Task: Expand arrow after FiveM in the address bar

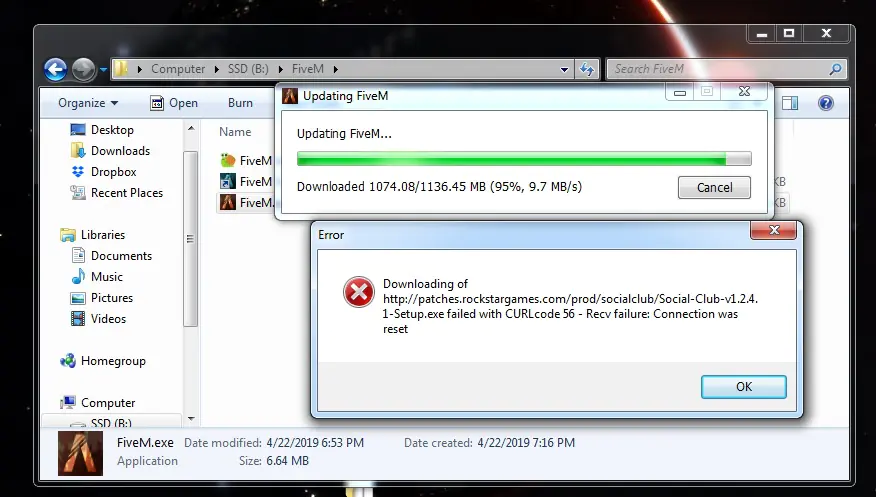Action: click(x=335, y=69)
